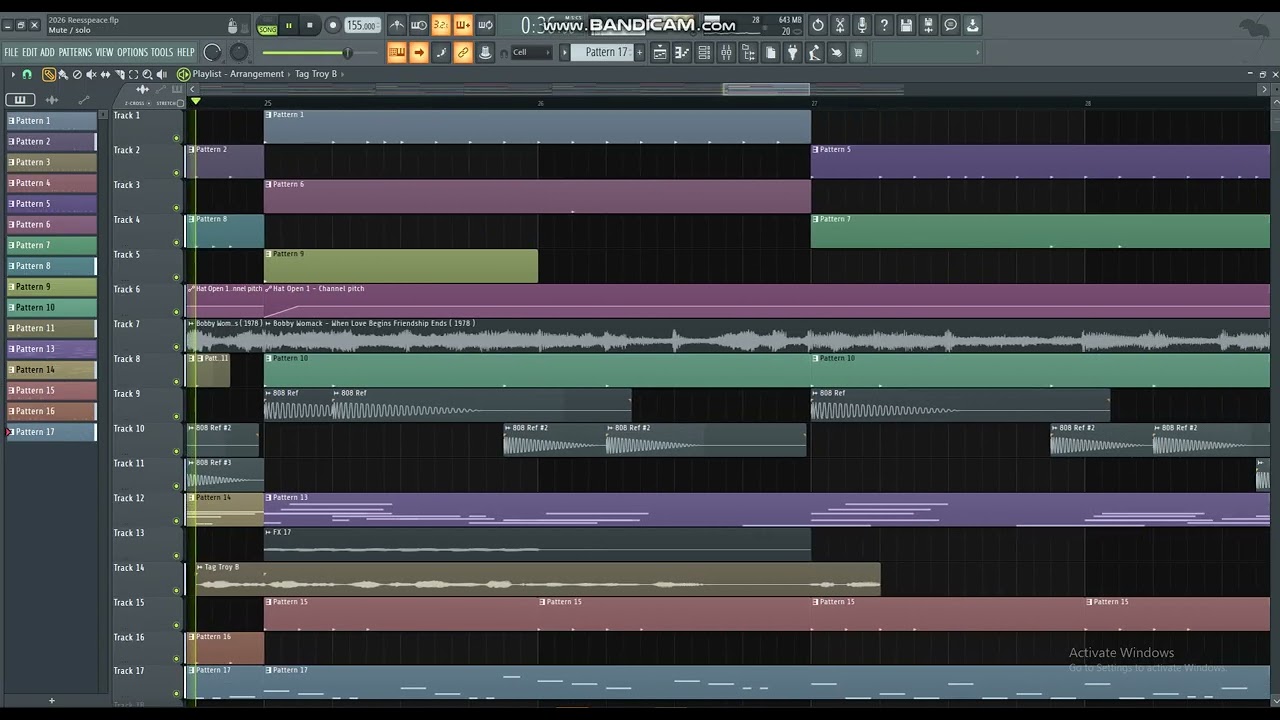Open the Cell snap dropdown
The height and width of the screenshot is (720, 1280).
click(x=530, y=52)
